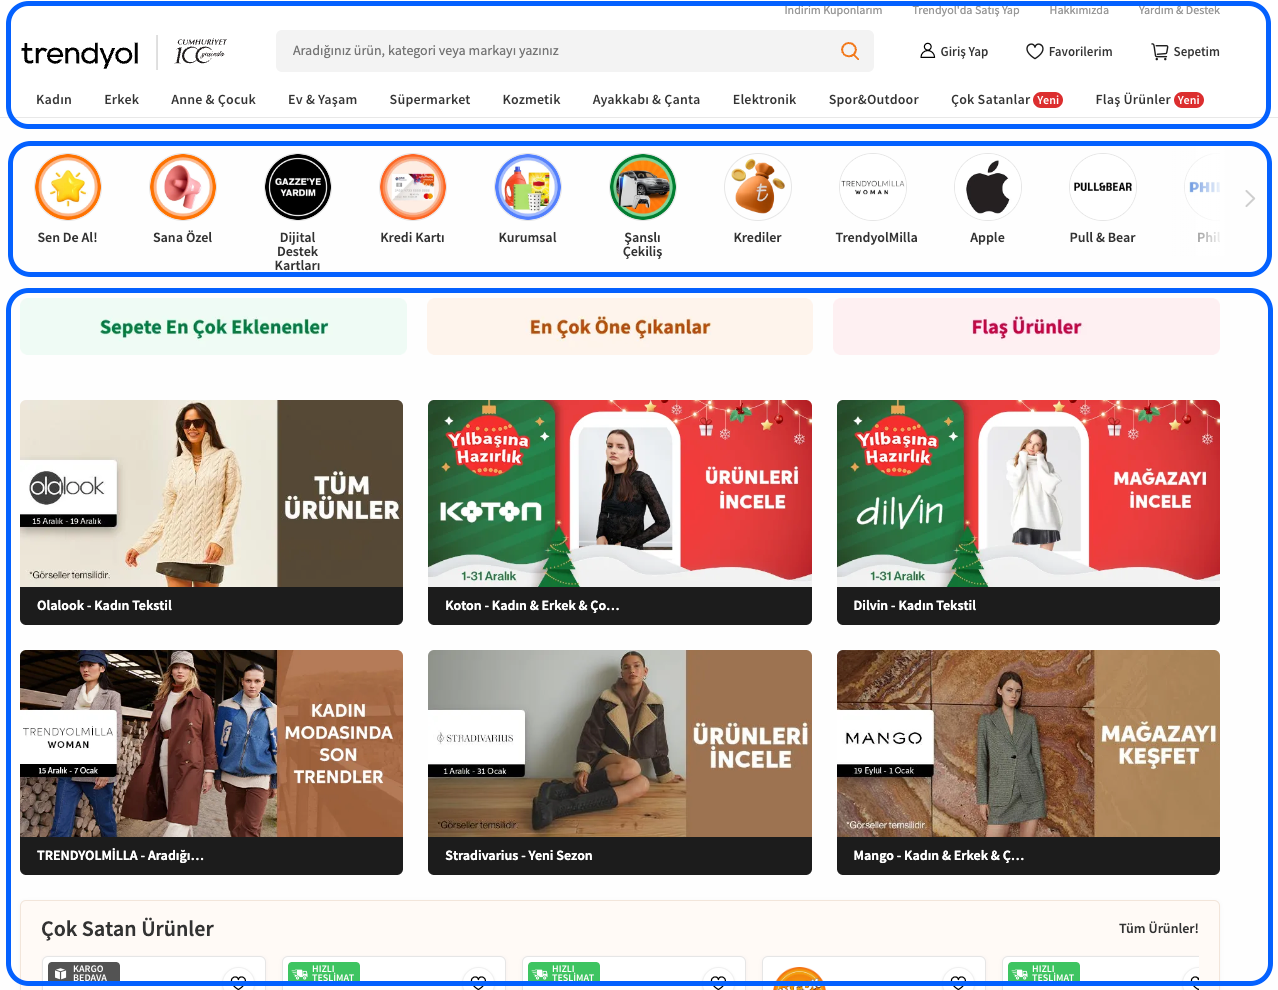Open Trendyolmilla Kadın Modasında banner

211,743
